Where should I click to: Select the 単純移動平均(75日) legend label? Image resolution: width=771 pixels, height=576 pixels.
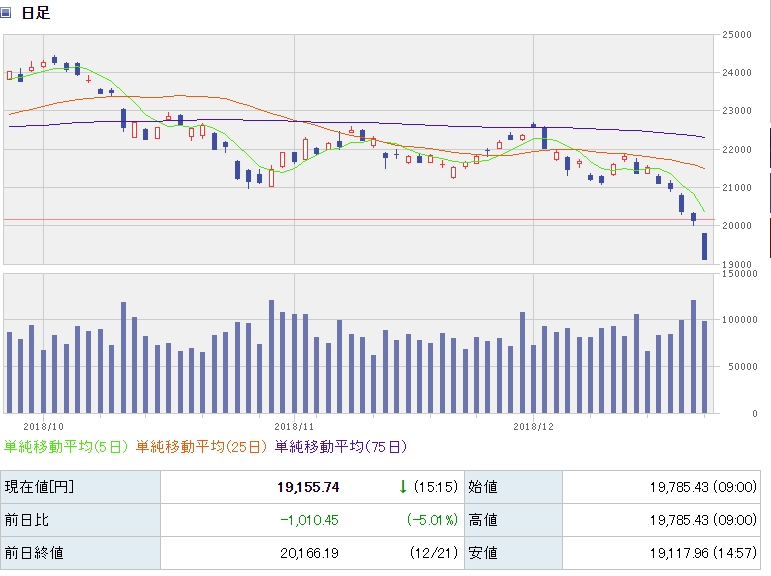click(x=340, y=446)
